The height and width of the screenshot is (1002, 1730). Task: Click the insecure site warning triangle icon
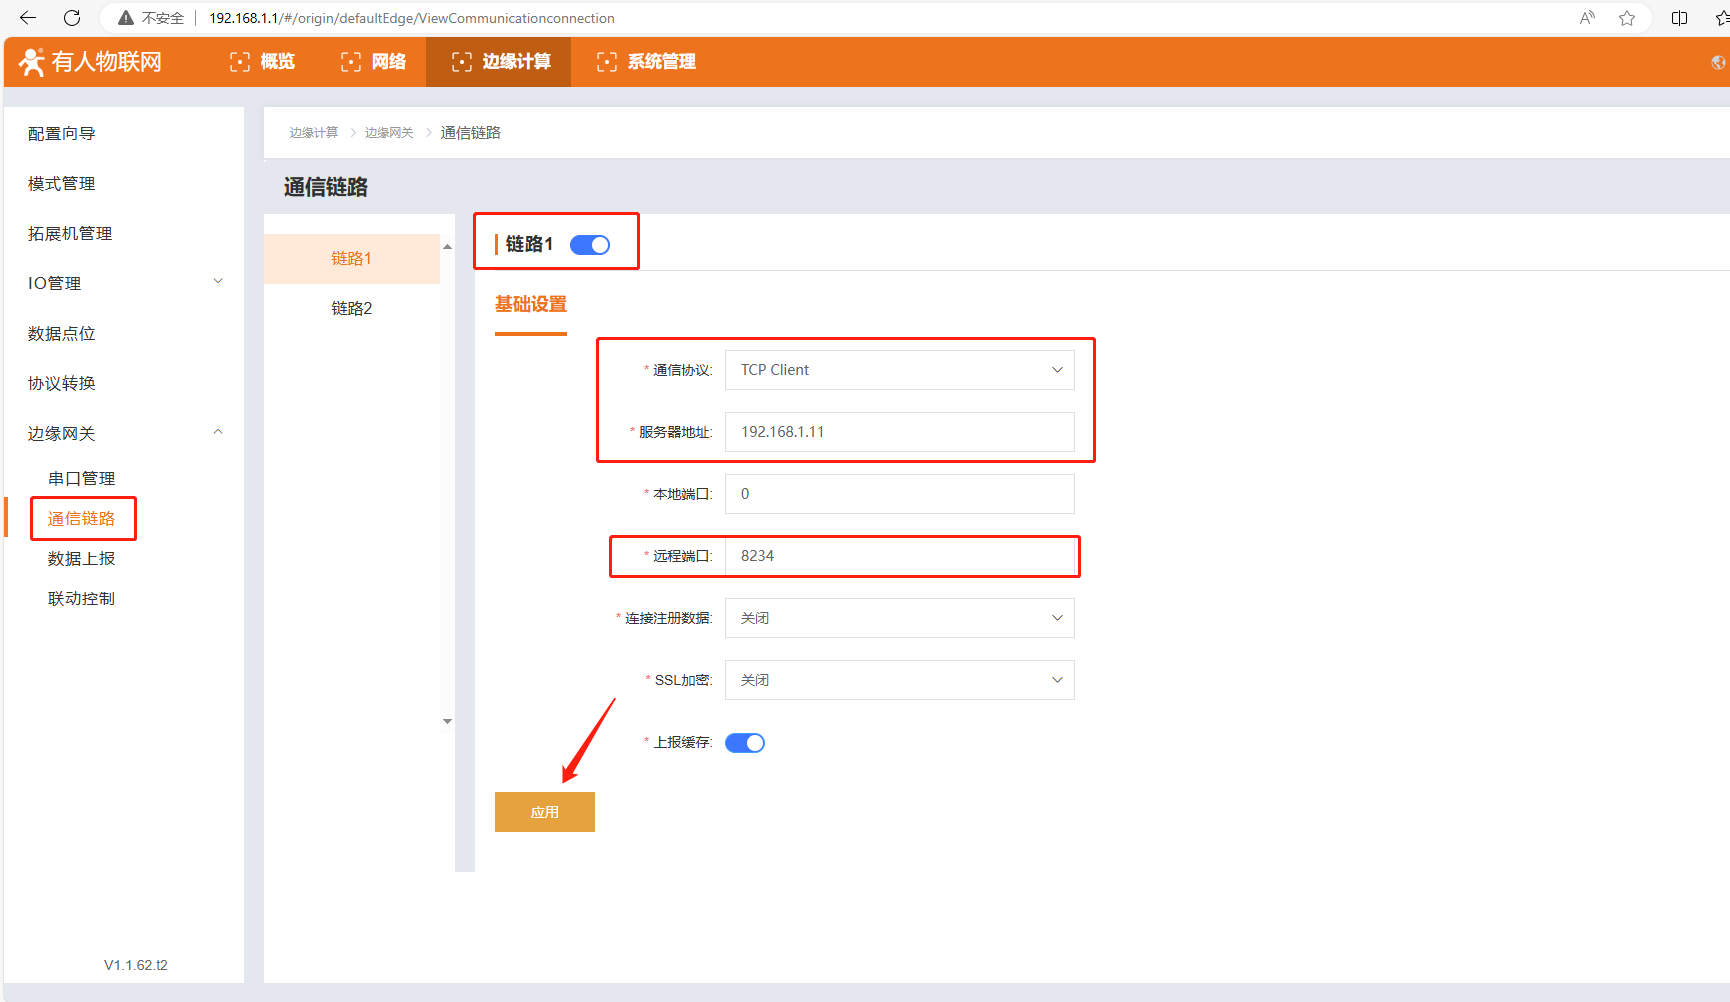pos(126,18)
